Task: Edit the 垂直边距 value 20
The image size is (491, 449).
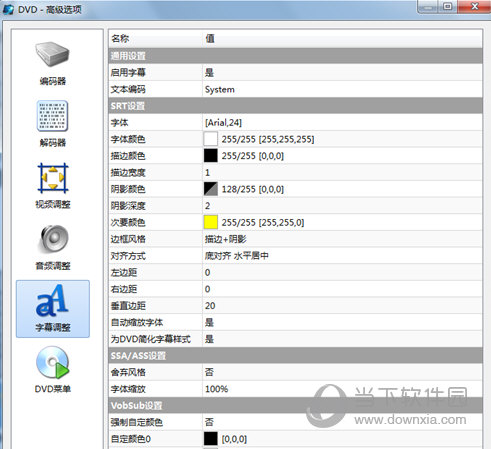Action: 210,306
